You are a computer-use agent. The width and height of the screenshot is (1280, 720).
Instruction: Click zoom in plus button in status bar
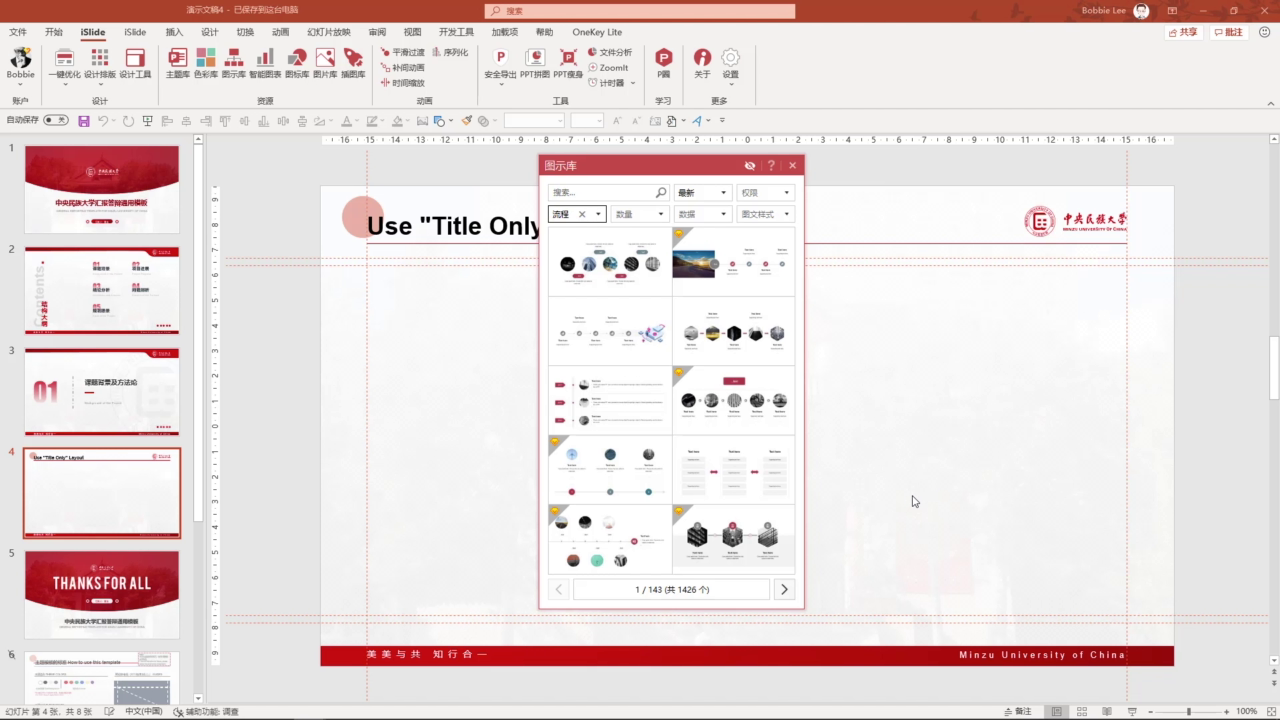1226,711
